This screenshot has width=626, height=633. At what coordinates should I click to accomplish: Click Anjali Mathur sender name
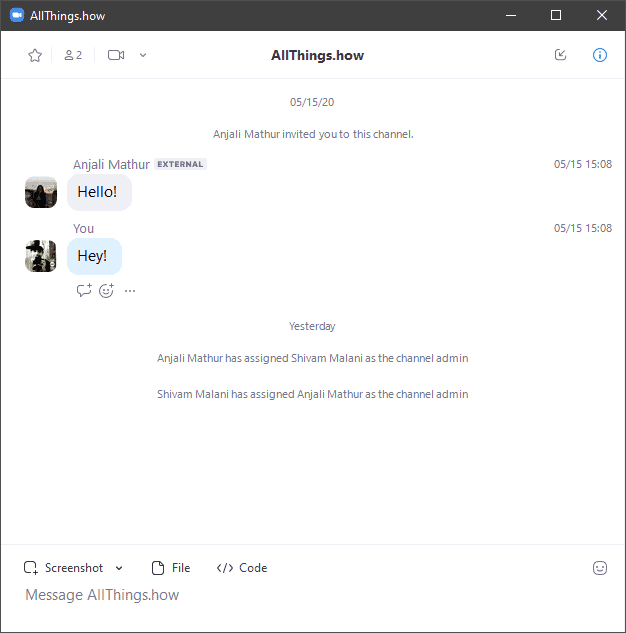(x=111, y=164)
